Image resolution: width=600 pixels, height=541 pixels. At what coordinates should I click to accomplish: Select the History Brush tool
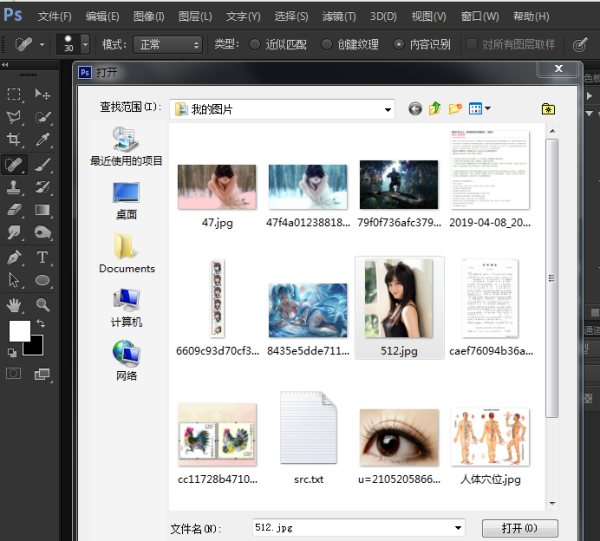[x=42, y=187]
